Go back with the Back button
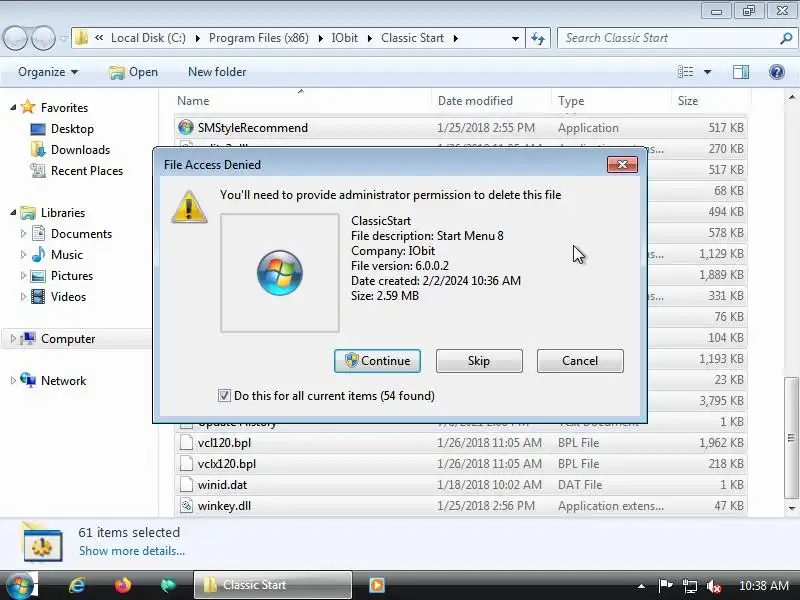The image size is (800, 600). click(x=15, y=38)
